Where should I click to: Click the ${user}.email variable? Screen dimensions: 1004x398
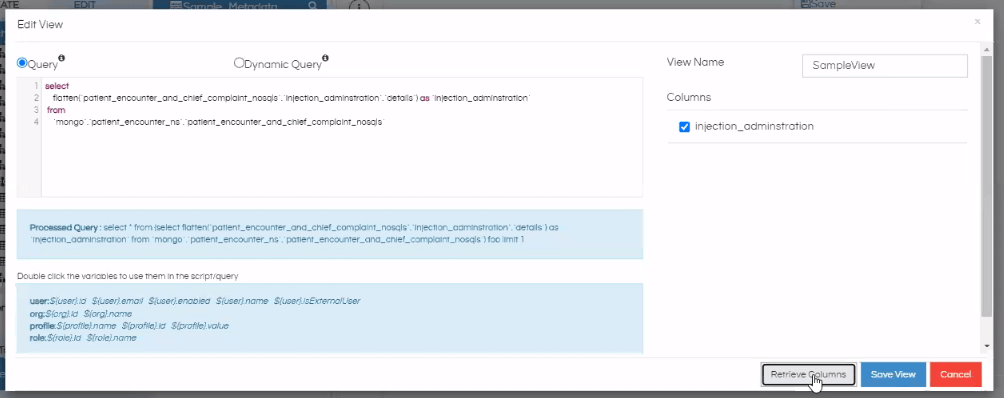117,301
